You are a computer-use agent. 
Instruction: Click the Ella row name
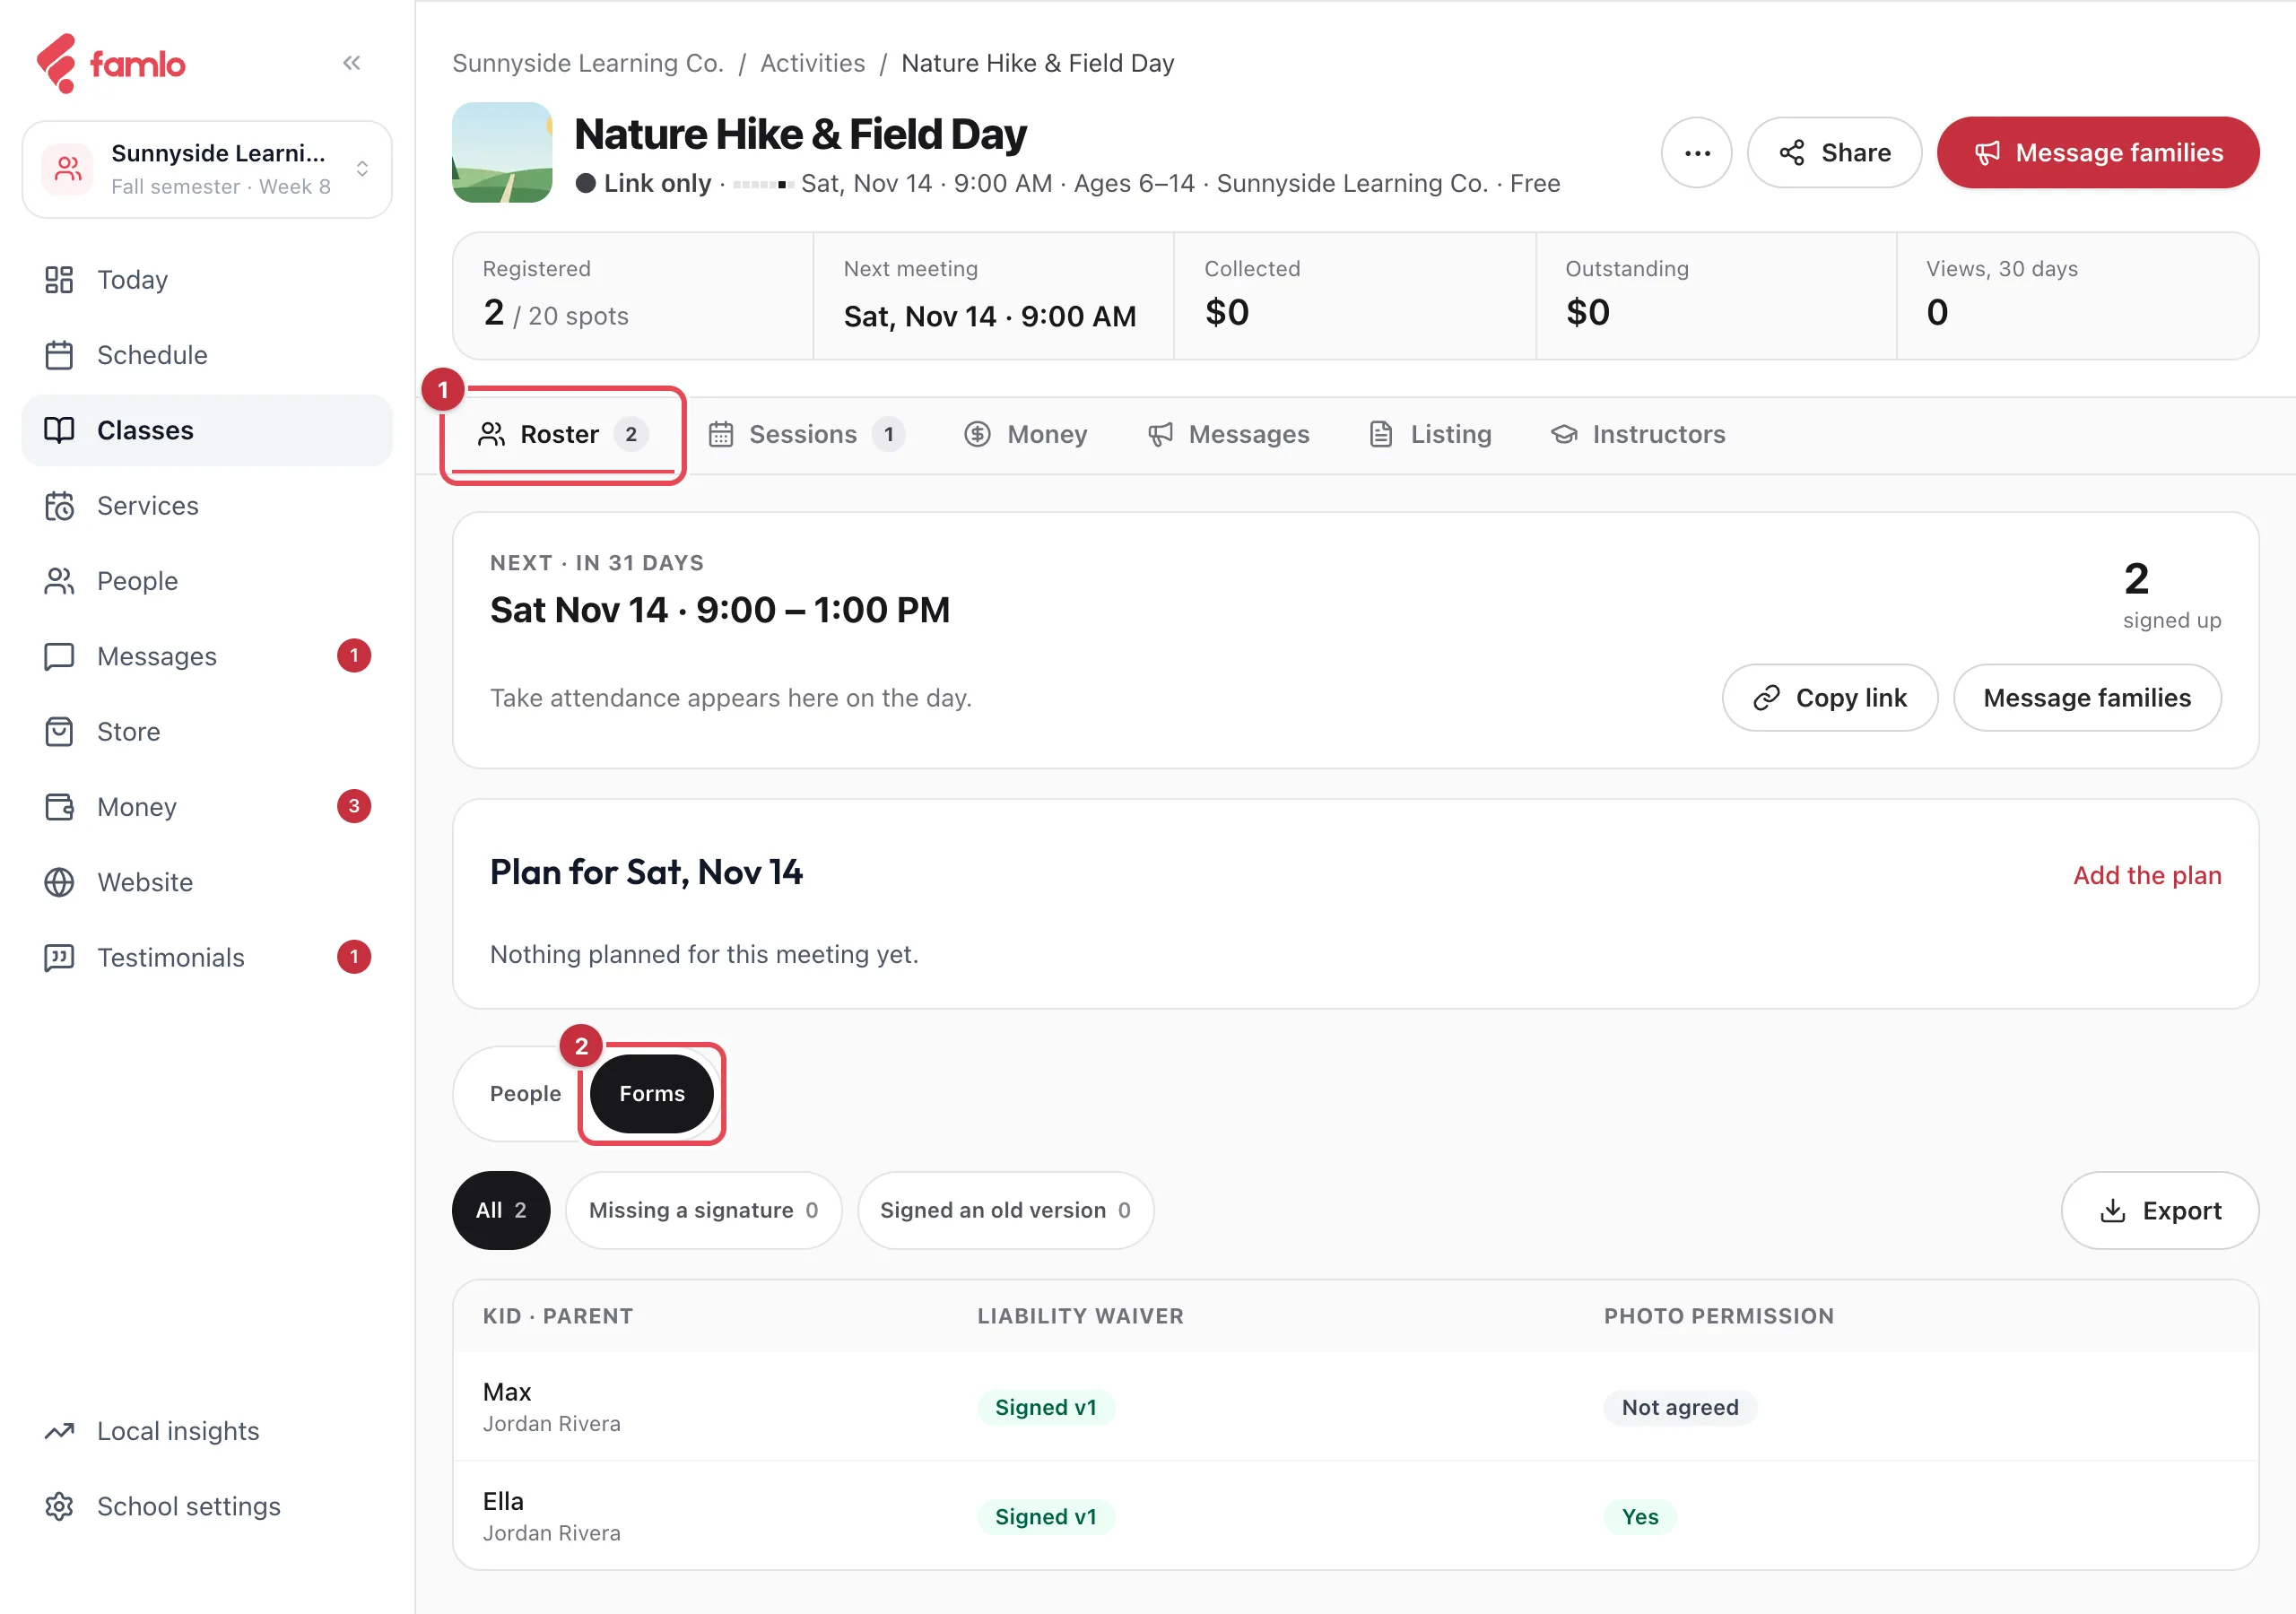503,1501
